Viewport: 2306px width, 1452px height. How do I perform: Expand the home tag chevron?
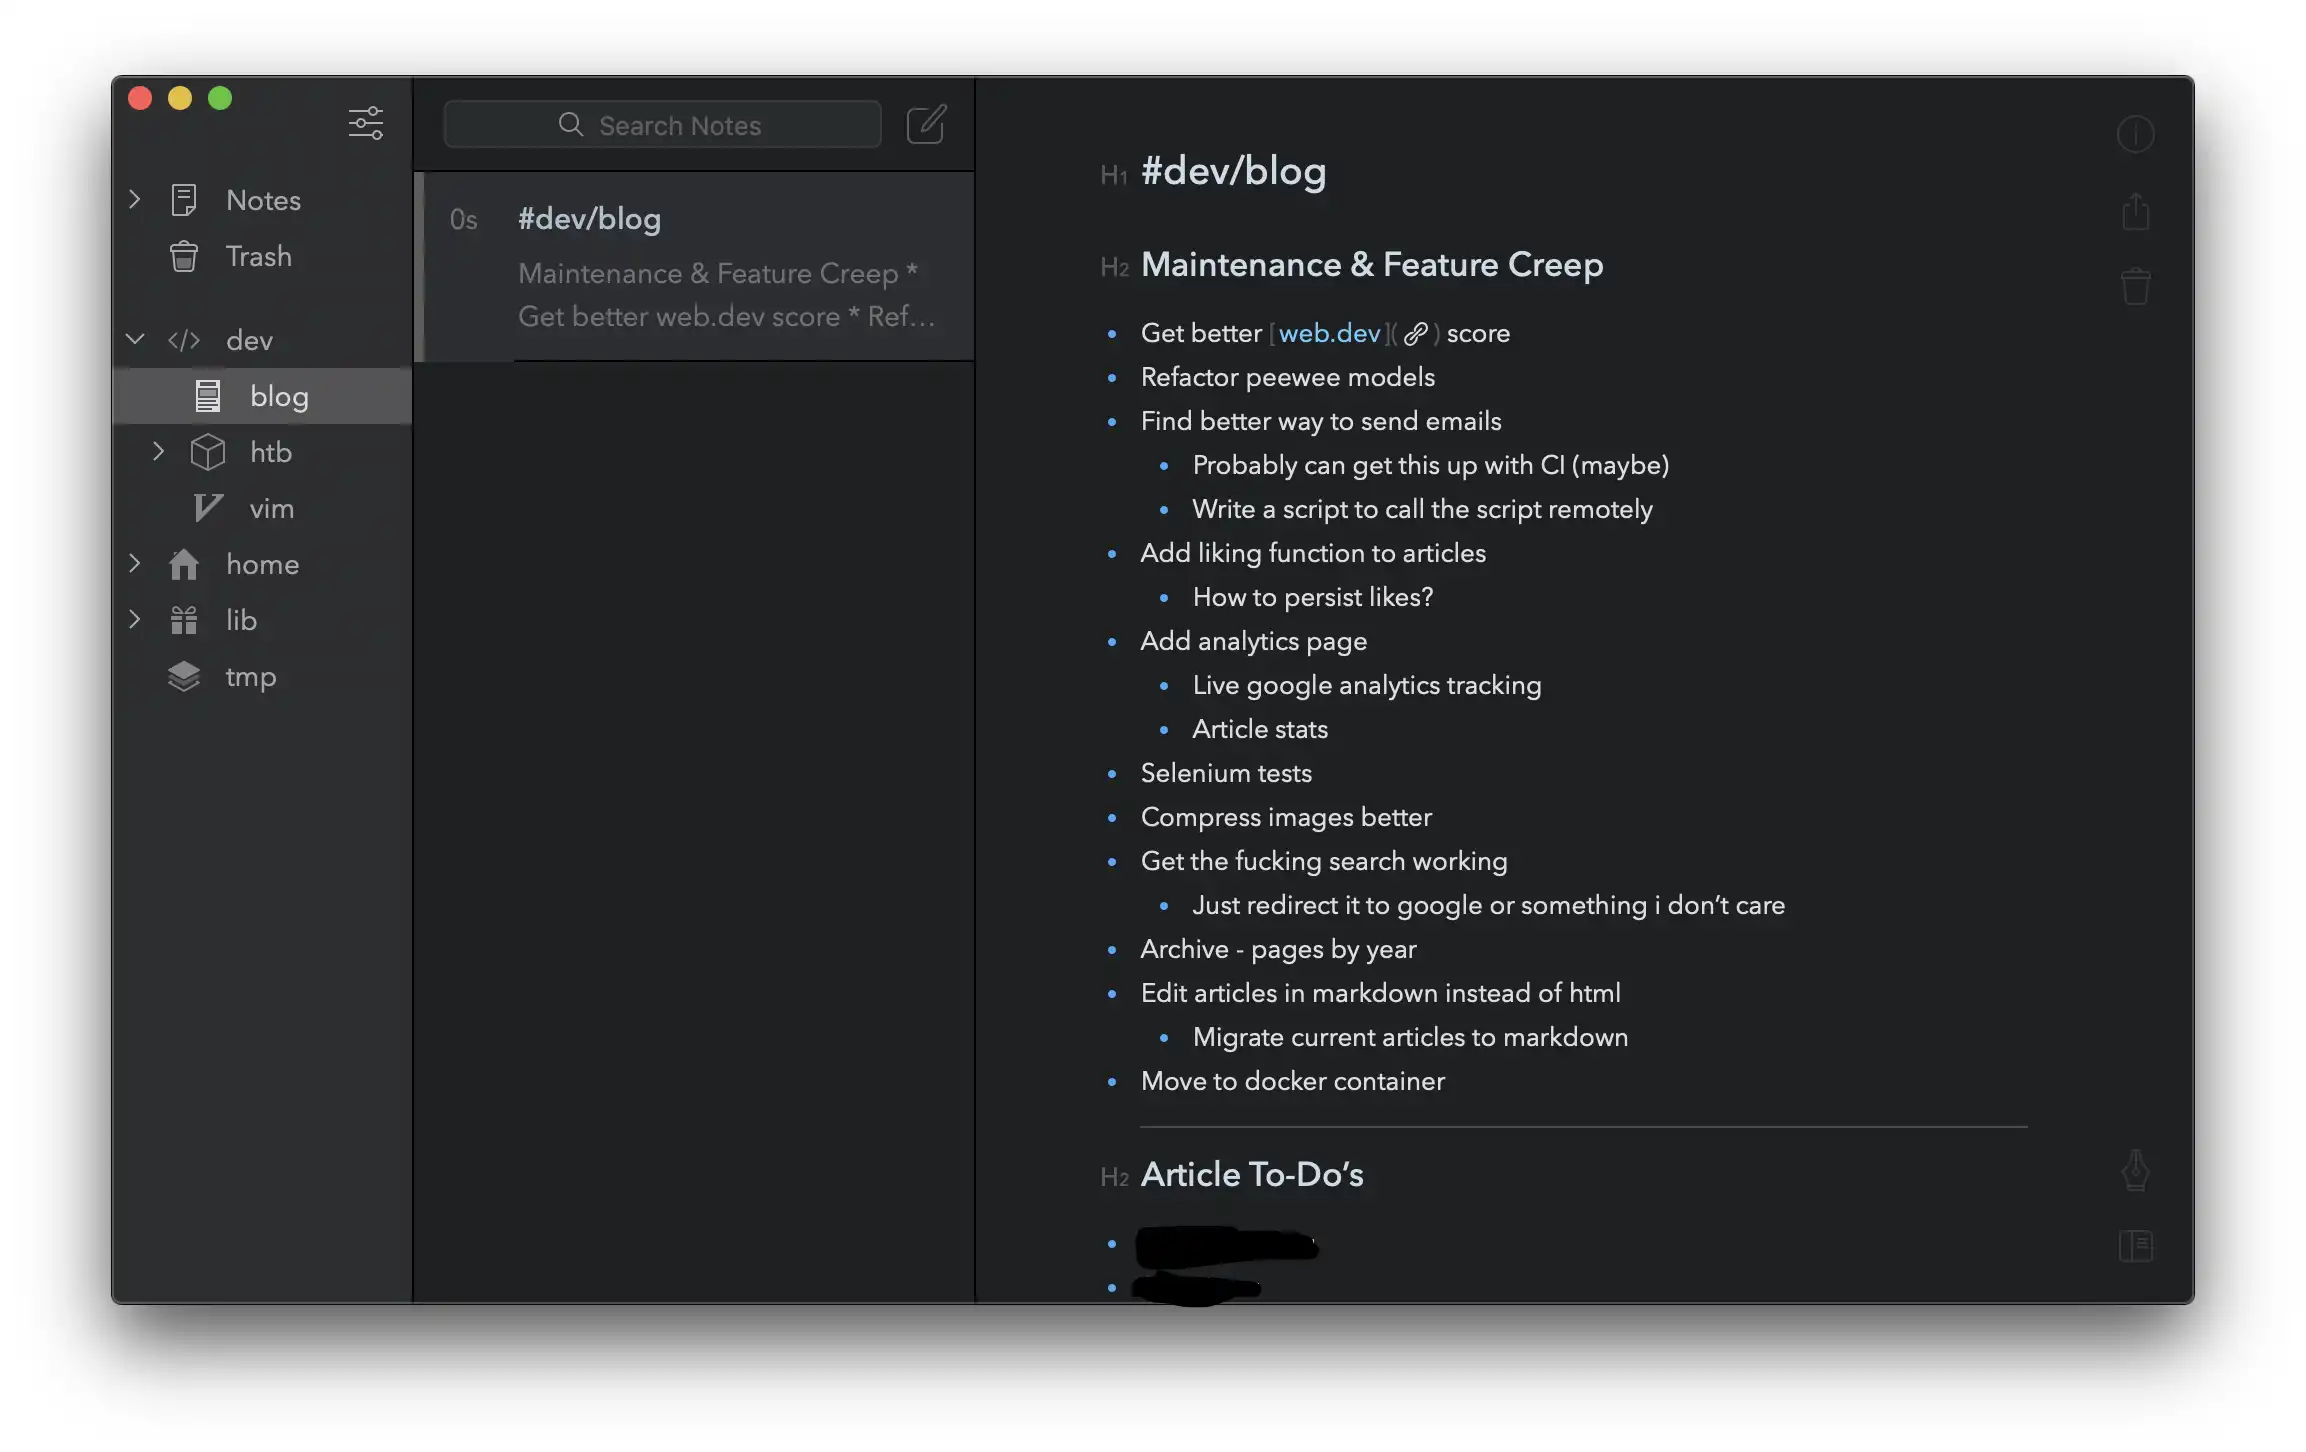tap(135, 564)
